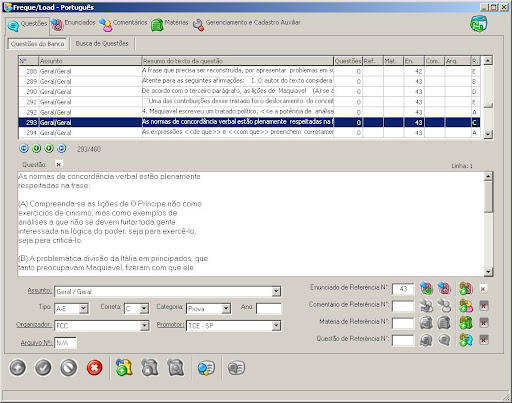Remove Enunciado de Referência with red X
512x403 pixels.
tap(483, 289)
